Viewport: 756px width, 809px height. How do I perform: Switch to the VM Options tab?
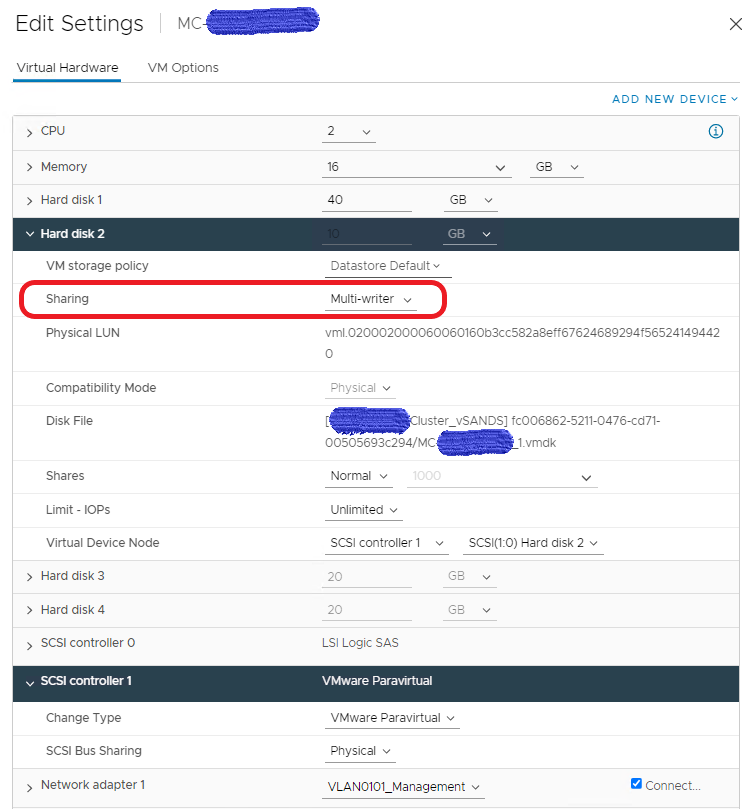(183, 68)
